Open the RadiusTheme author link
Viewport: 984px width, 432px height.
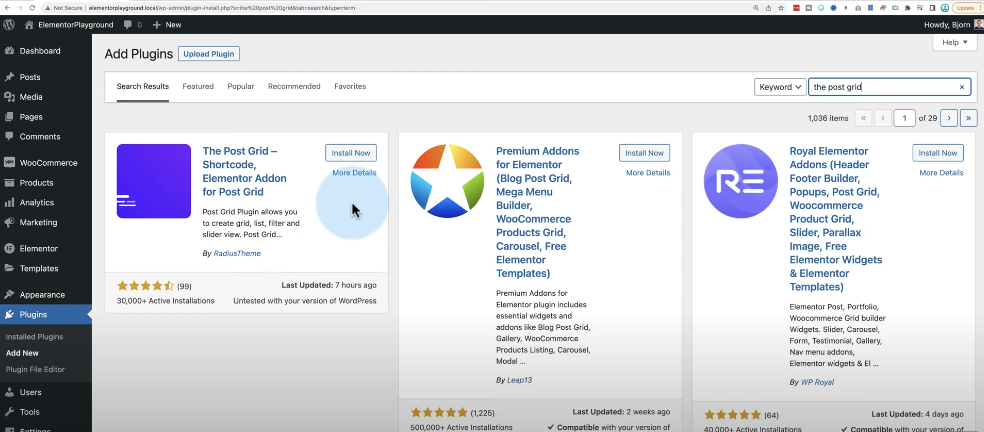click(237, 254)
